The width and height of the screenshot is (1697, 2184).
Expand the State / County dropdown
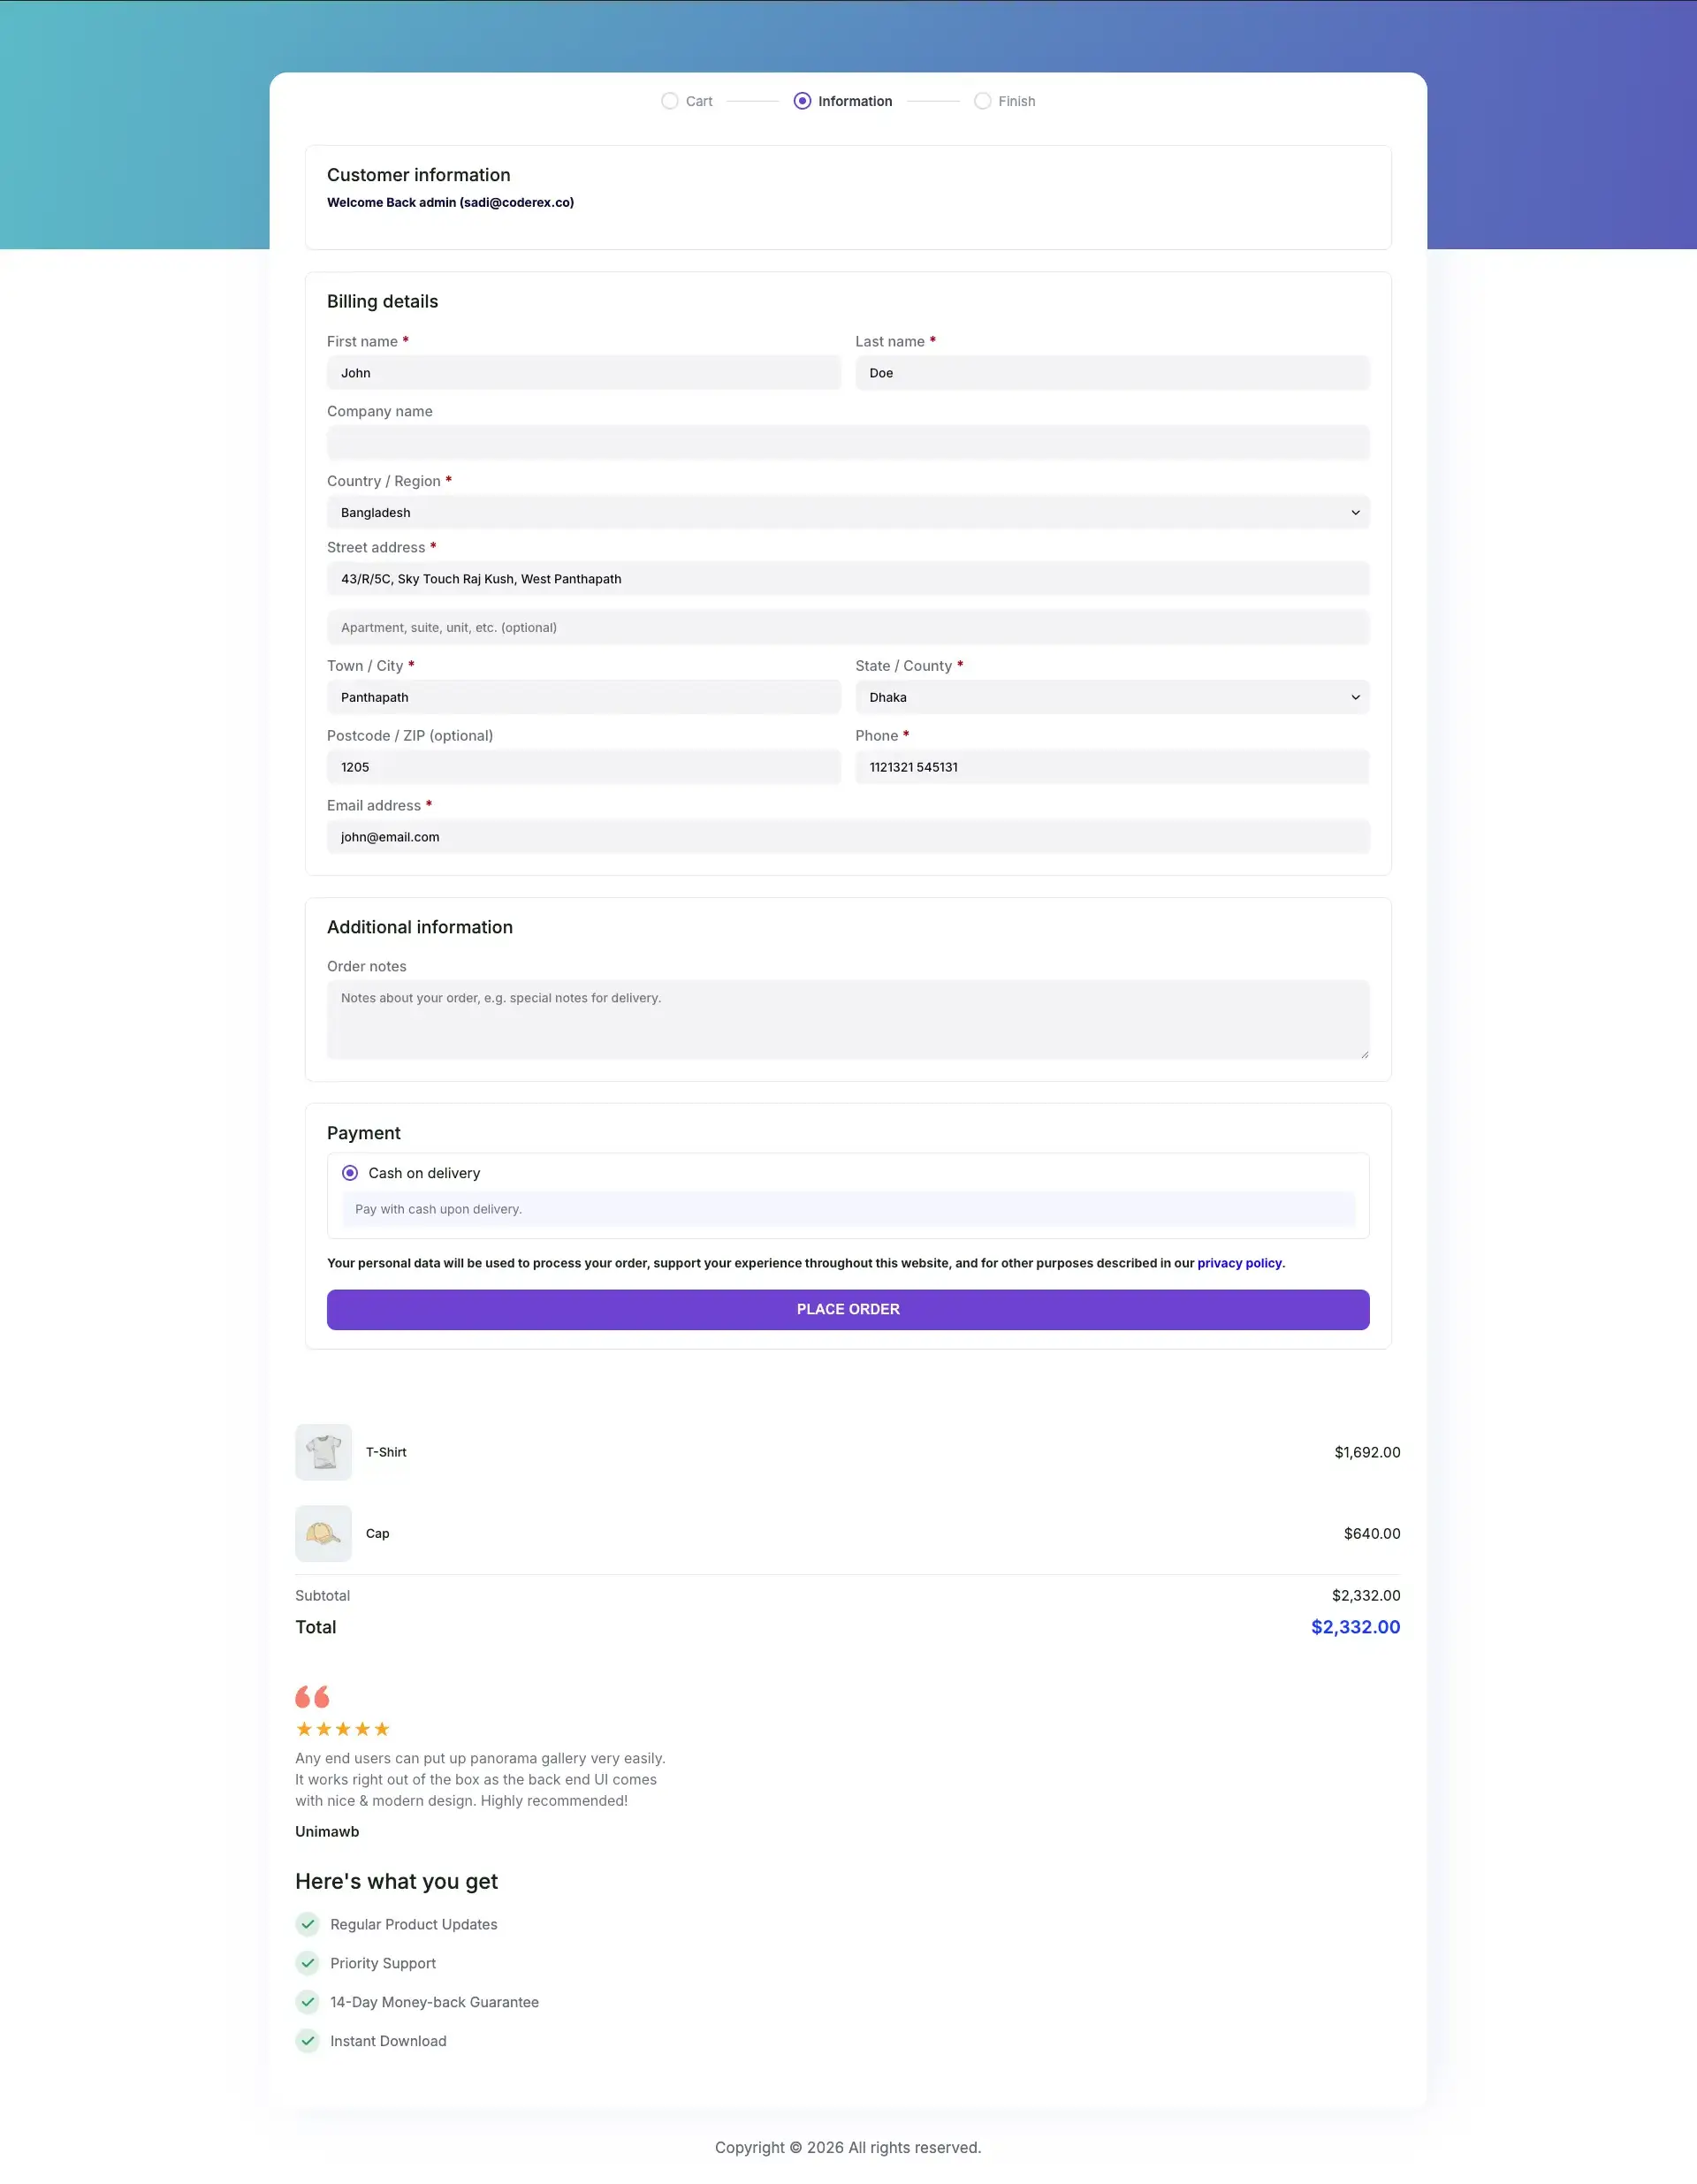click(1111, 697)
